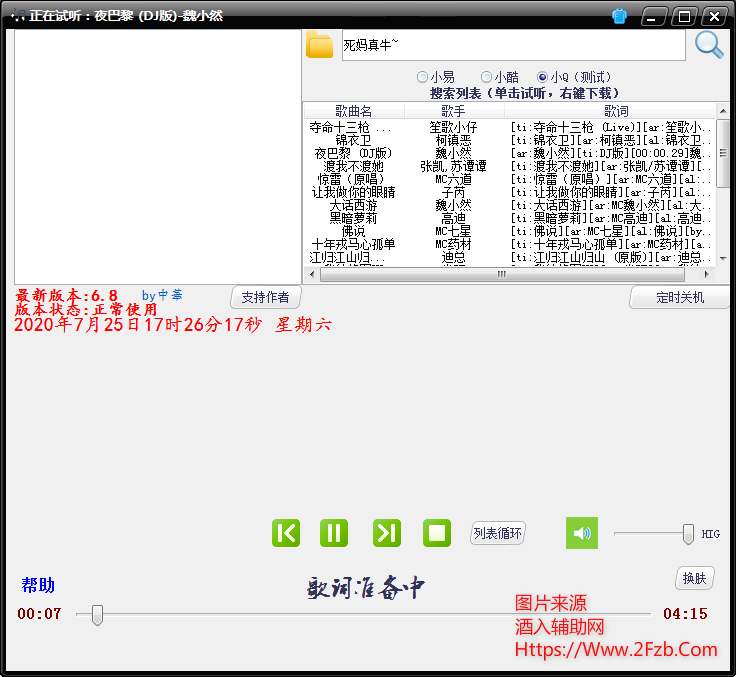Click the blue shirt icon in title bar

(x=619, y=16)
